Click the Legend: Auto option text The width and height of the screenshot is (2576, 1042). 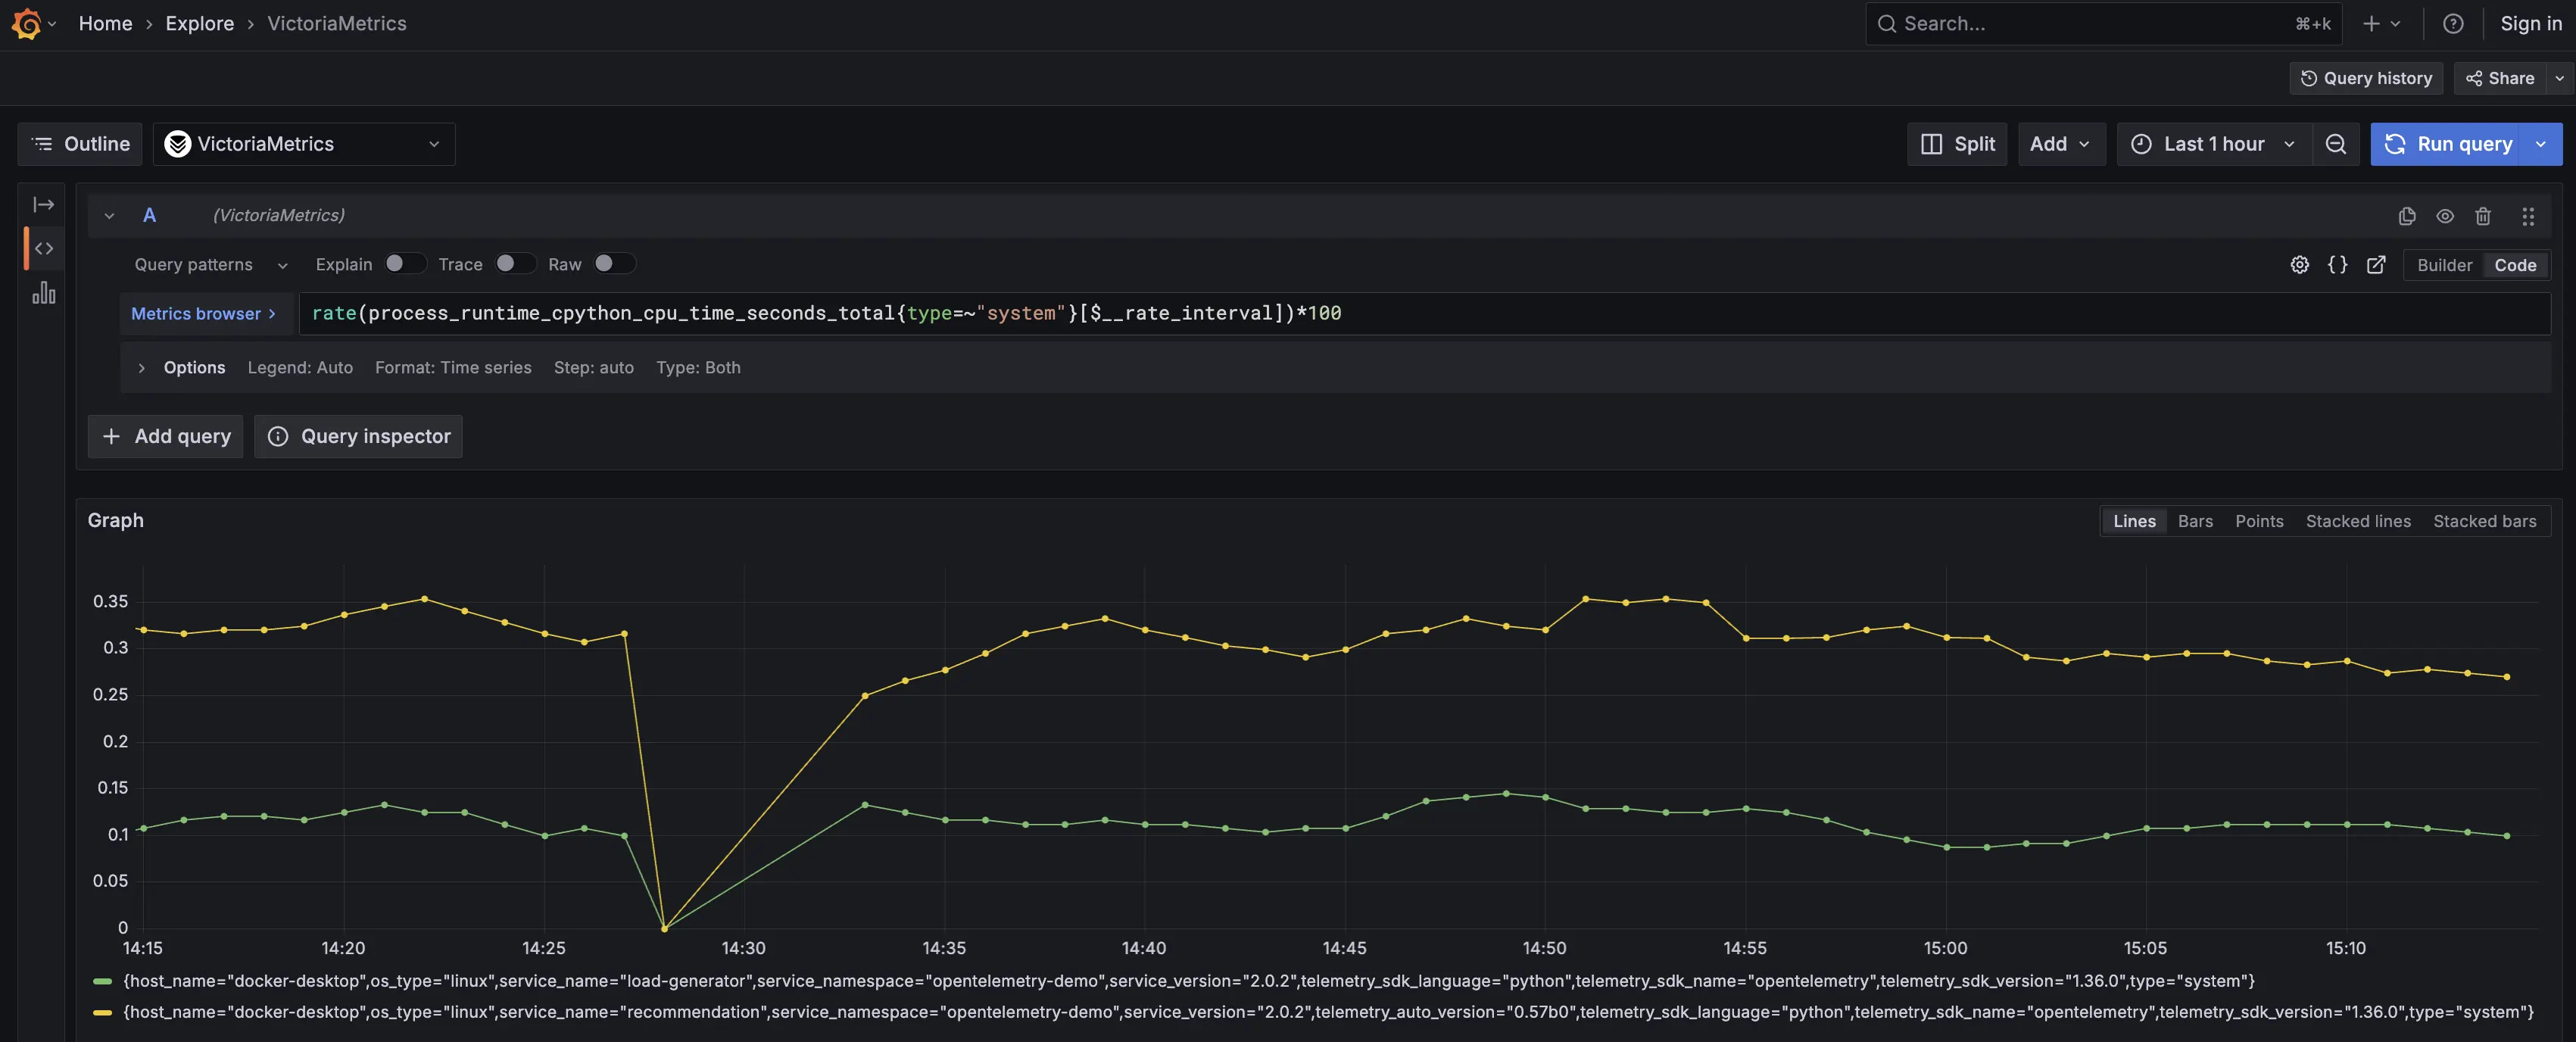[x=300, y=367]
